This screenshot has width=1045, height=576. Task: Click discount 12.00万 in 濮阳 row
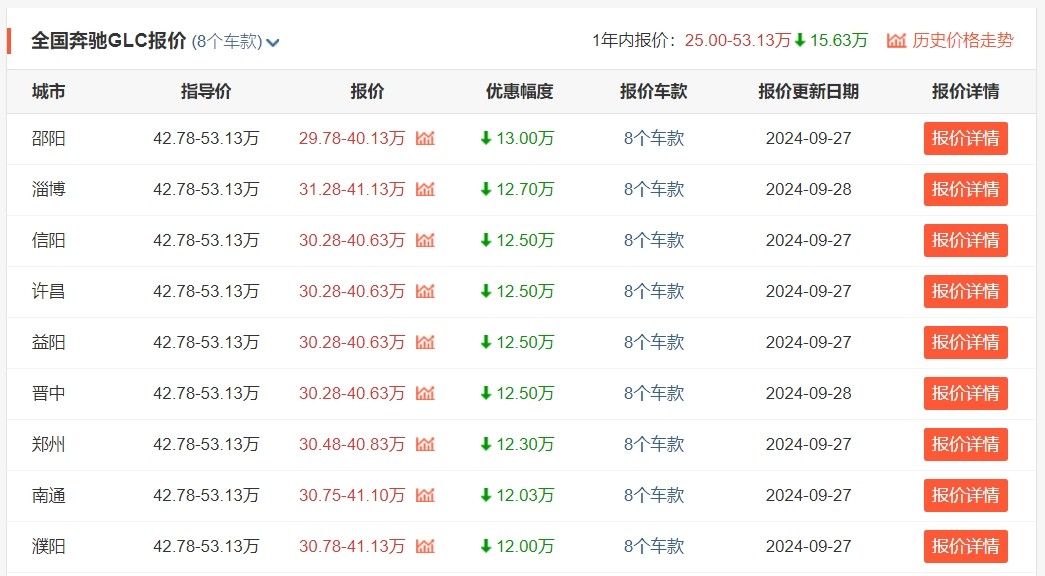(x=524, y=546)
